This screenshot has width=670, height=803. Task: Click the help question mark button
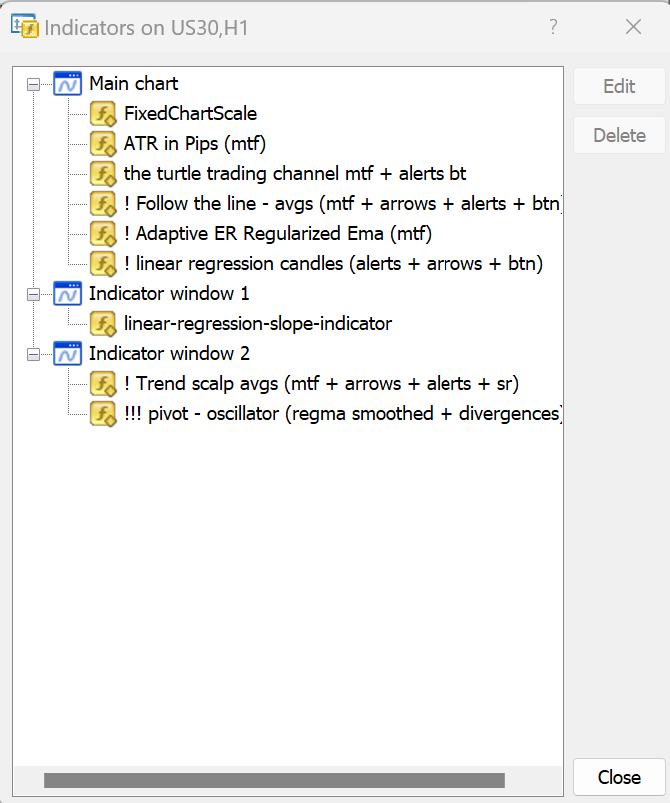pyautogui.click(x=554, y=27)
